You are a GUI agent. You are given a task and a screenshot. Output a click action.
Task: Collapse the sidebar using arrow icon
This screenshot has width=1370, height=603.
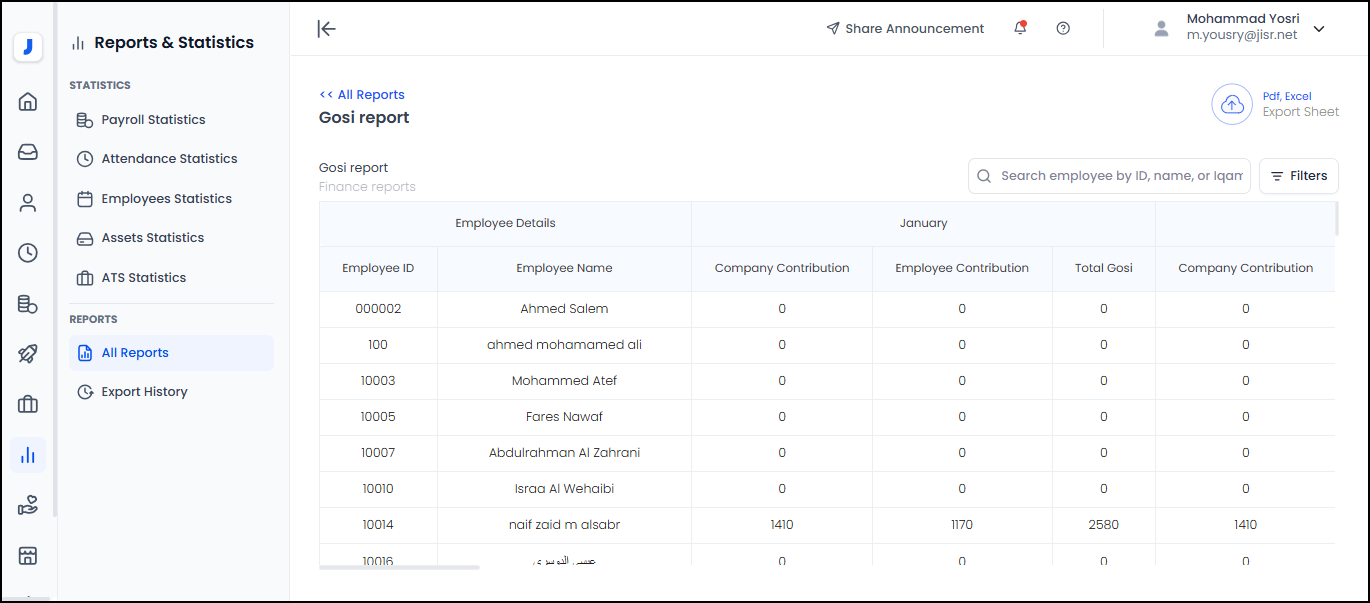[327, 29]
